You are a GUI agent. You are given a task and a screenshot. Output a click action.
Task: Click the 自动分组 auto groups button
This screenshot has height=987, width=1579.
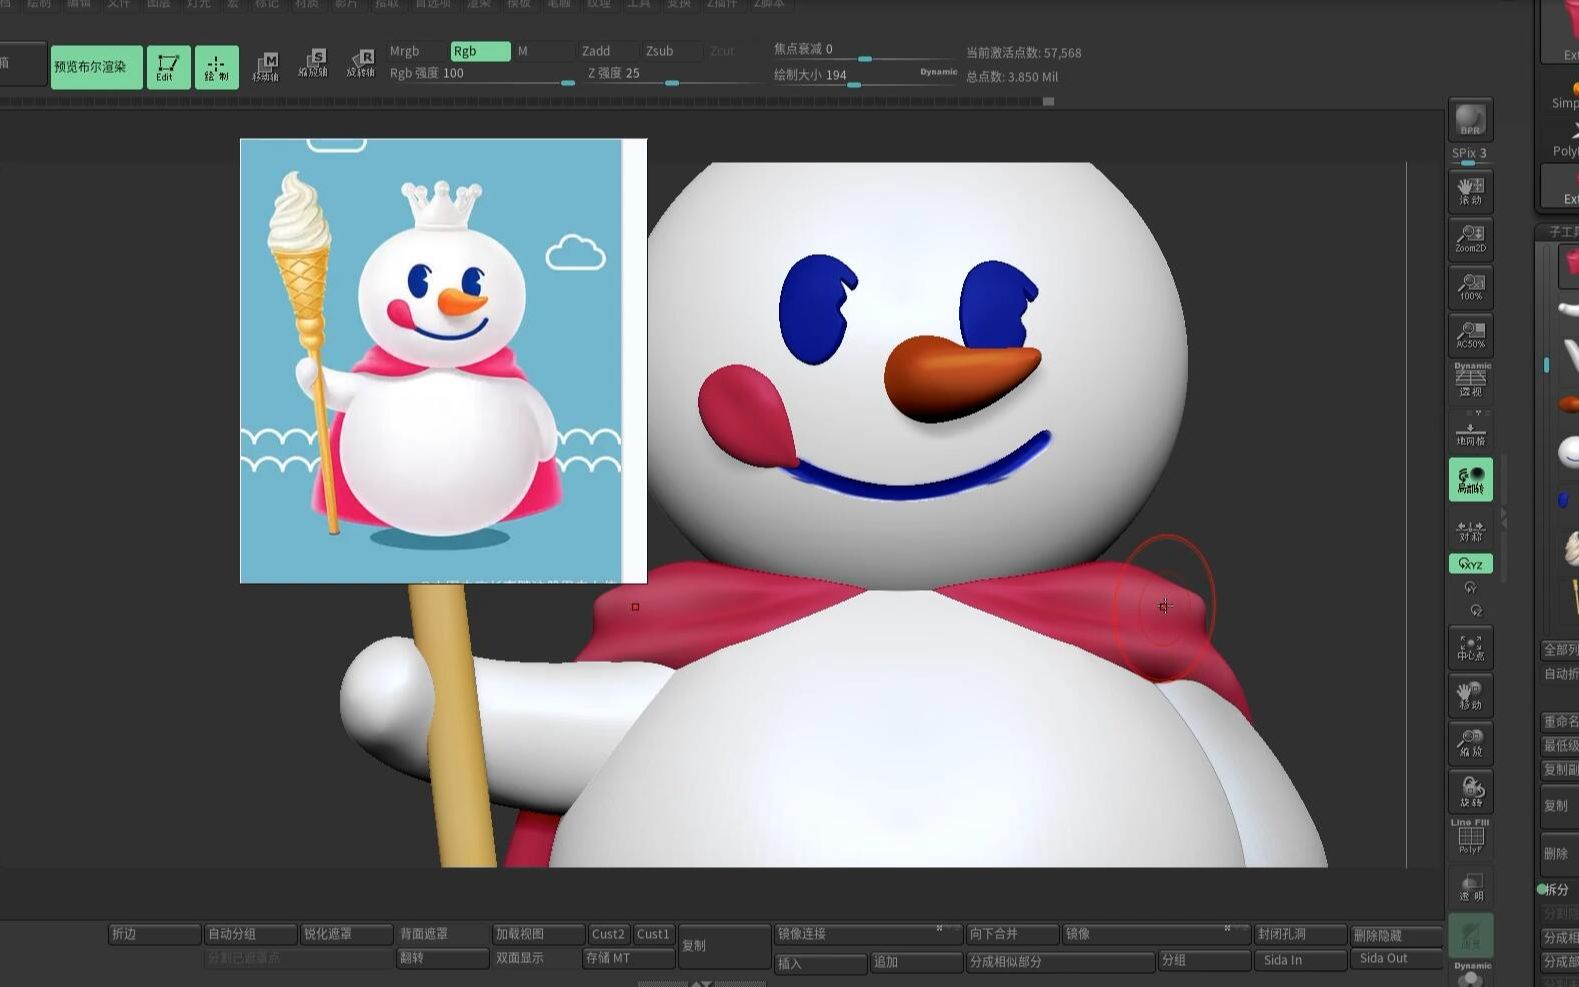pos(250,934)
